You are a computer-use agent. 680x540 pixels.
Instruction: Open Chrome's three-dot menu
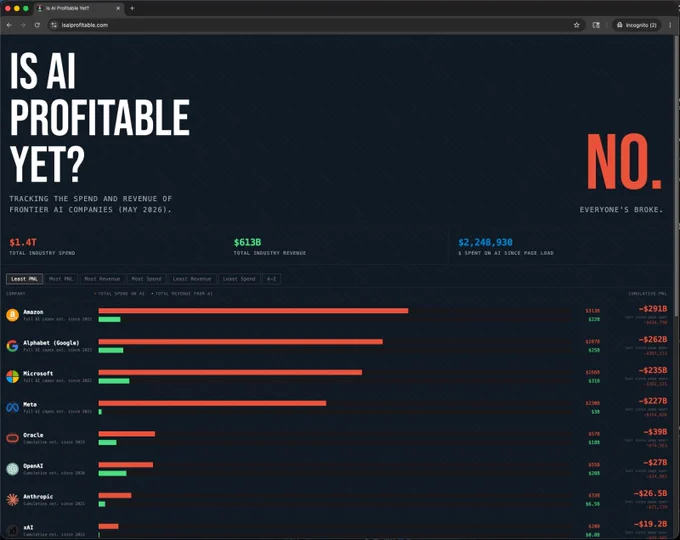(x=670, y=25)
